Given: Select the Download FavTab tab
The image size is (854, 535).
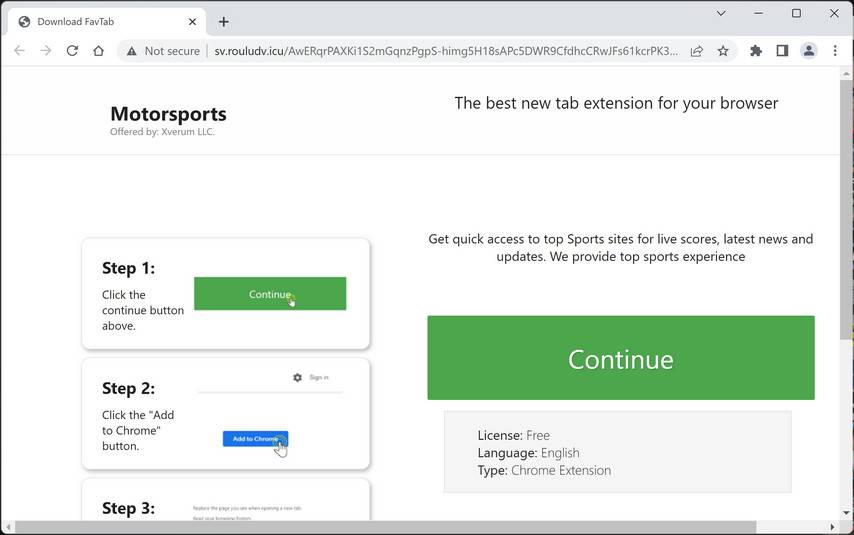Looking at the screenshot, I should 100,22.
